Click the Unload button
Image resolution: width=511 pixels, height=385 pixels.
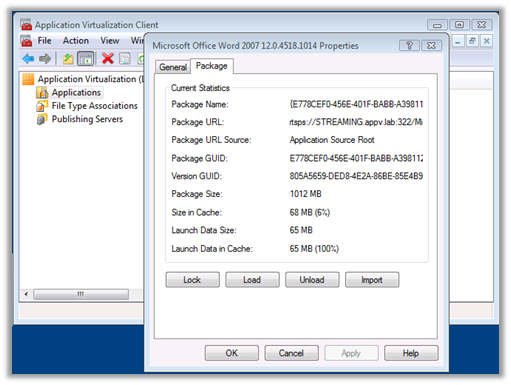point(312,280)
